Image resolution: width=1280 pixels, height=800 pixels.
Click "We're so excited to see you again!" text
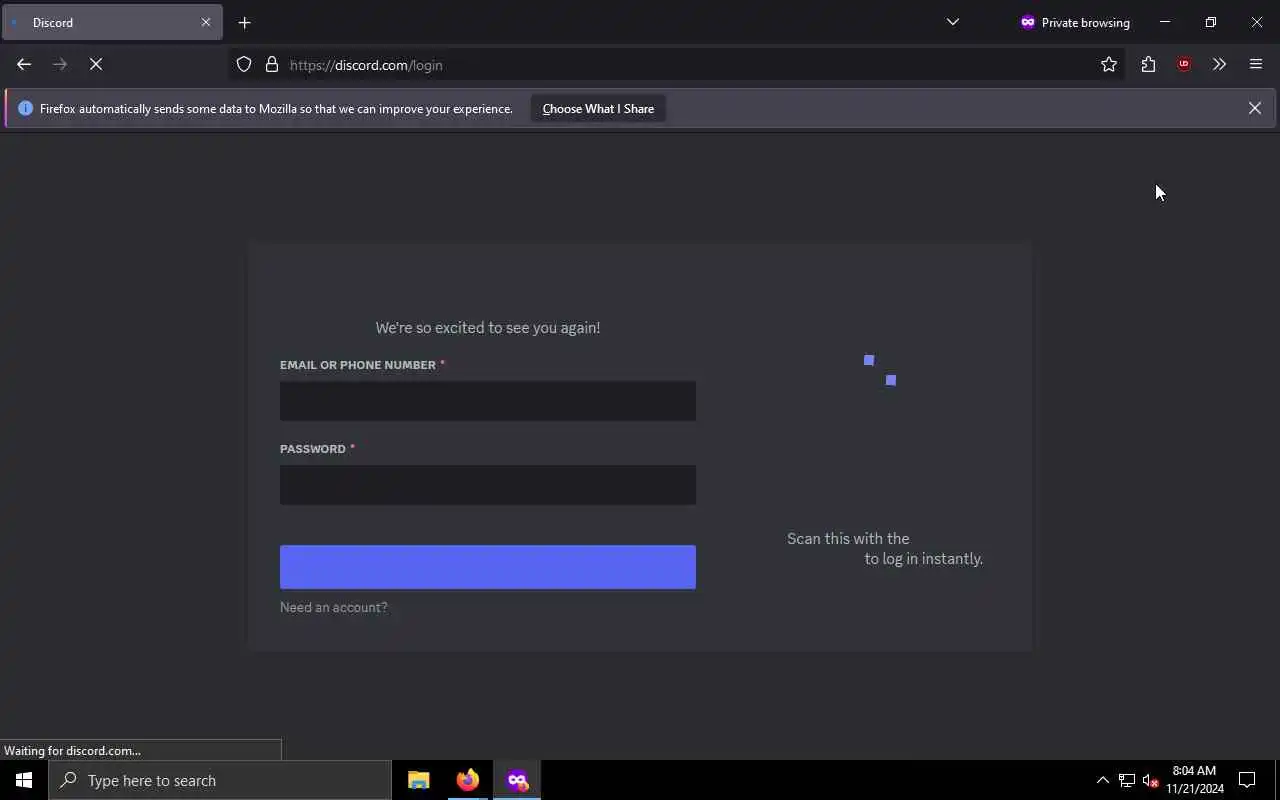pos(488,328)
